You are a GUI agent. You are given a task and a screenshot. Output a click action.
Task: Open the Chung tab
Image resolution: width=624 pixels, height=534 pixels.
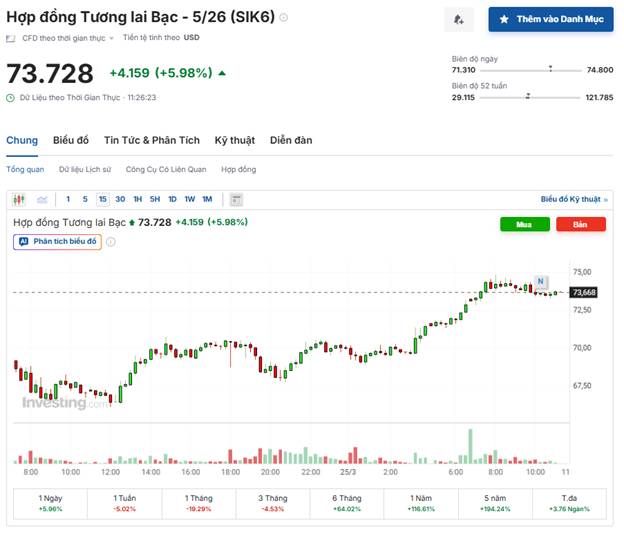22,140
